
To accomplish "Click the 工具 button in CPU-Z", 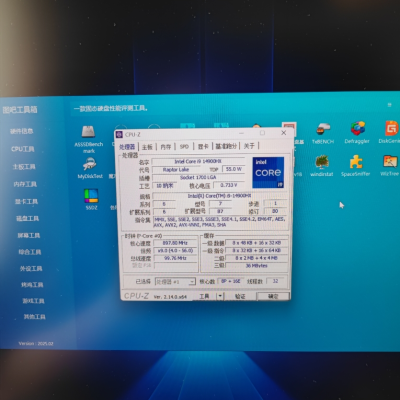I will 204,296.
